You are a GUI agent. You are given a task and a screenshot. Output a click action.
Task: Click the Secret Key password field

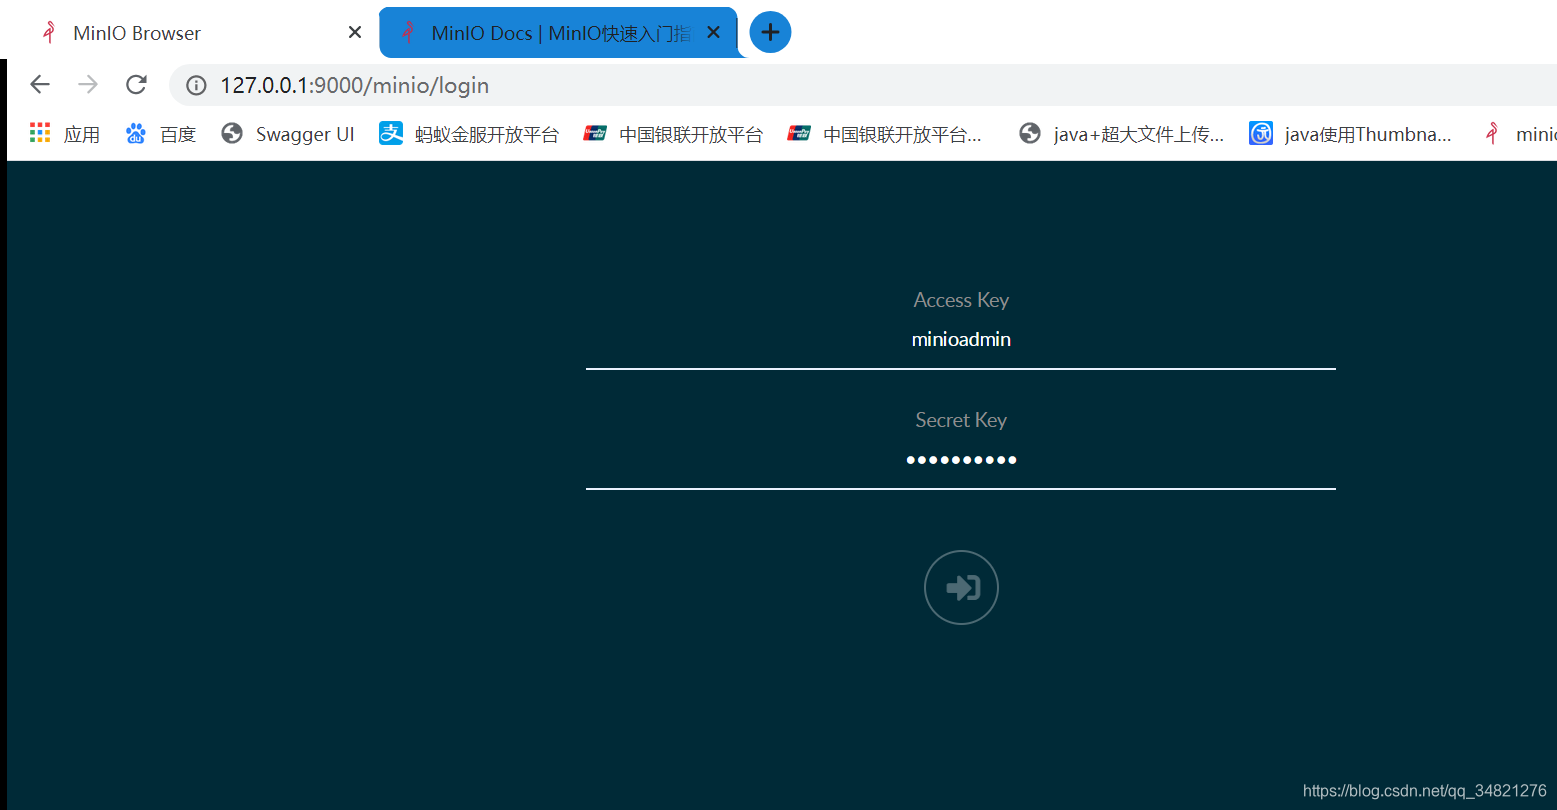point(961,460)
